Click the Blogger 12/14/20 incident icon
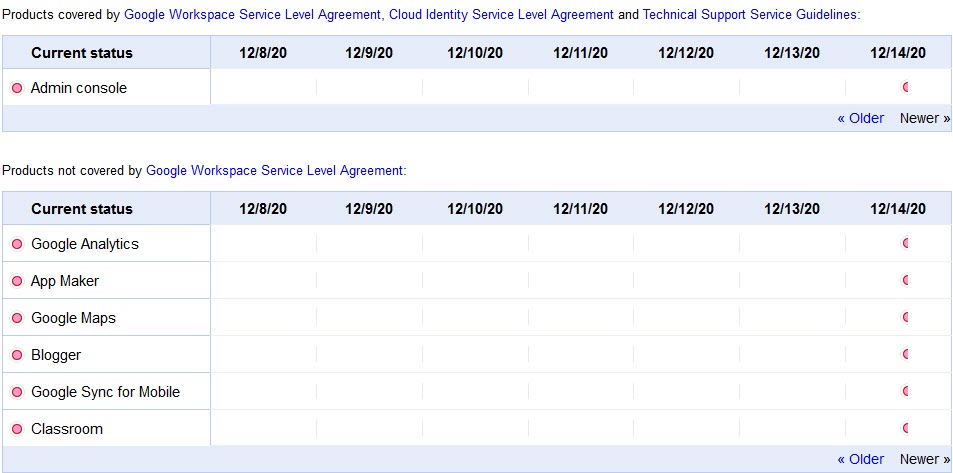Viewport: 953px width, 473px height. tap(906, 355)
